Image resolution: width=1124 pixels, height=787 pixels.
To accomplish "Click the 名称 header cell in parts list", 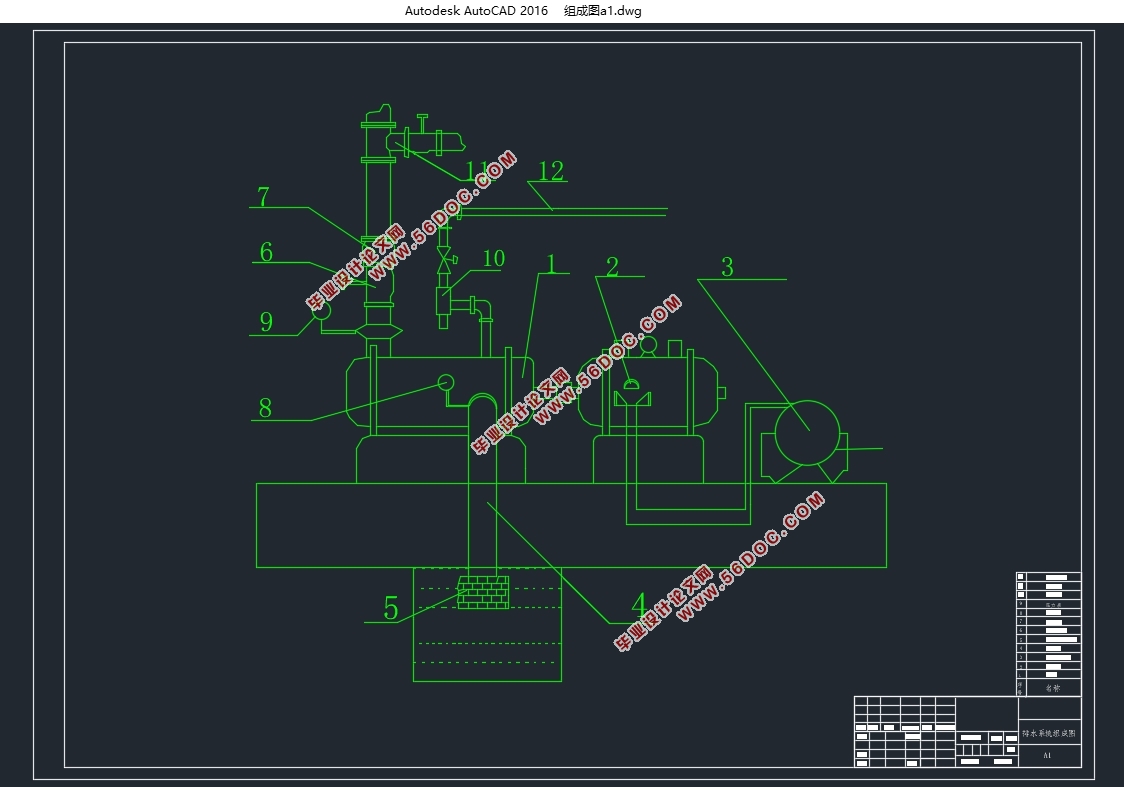I will [x=1052, y=688].
